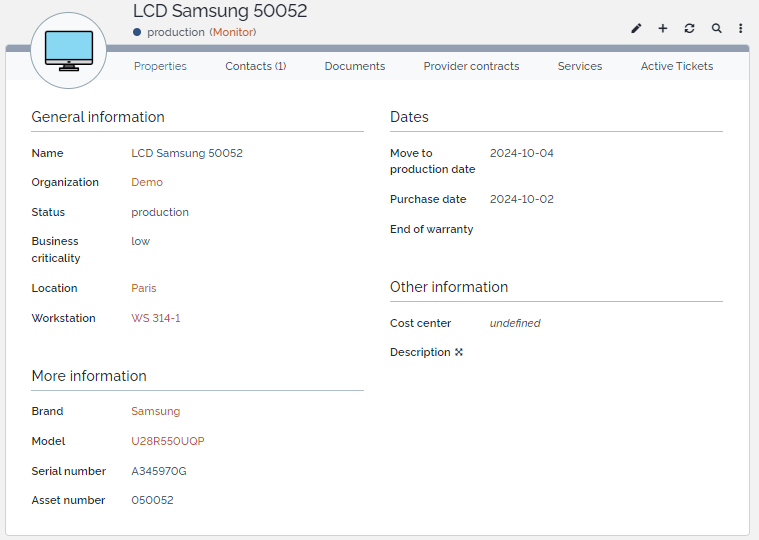Go to Provider contracts tab
Viewport: 759px width, 540px height.
point(471,66)
